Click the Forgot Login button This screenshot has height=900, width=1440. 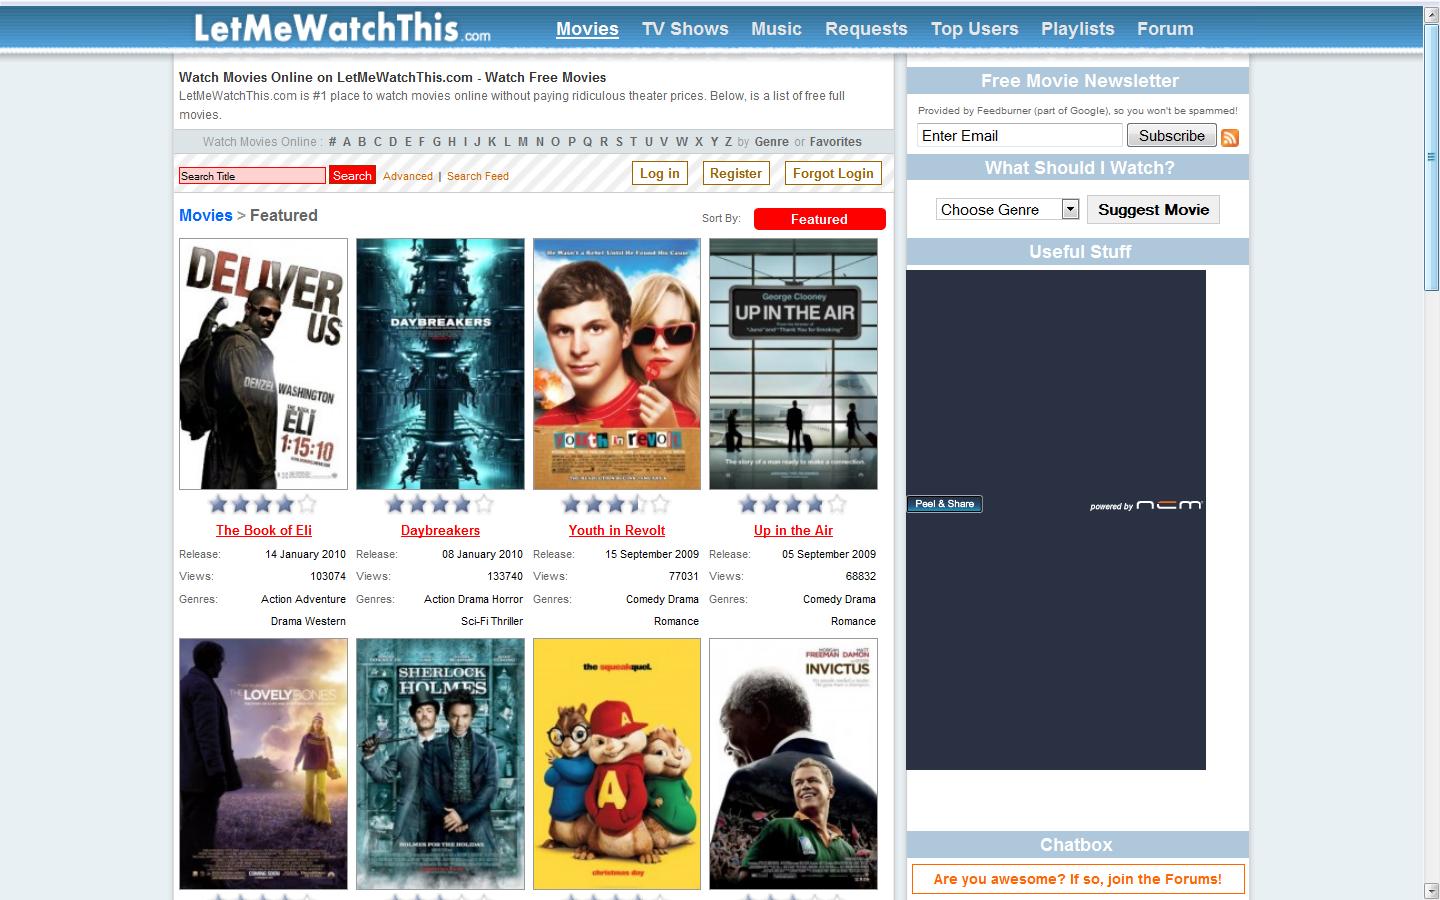pos(833,173)
